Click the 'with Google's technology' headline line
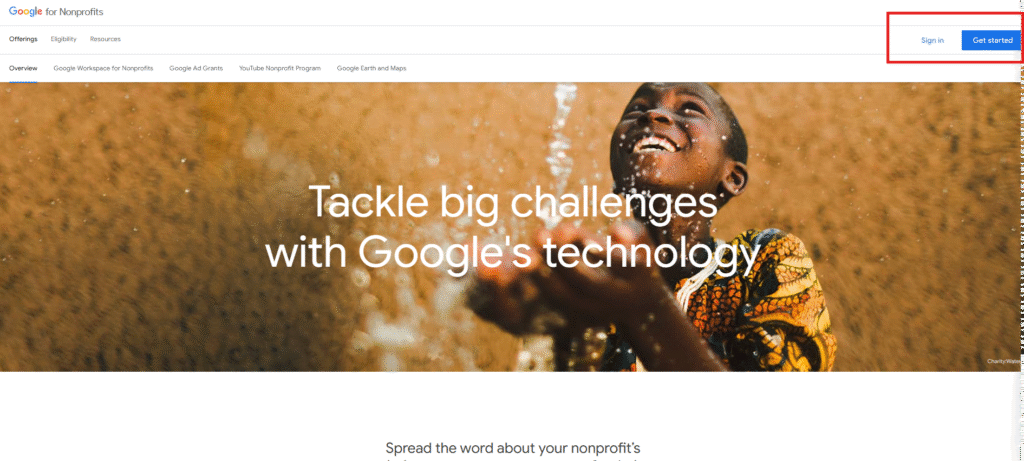 513,251
